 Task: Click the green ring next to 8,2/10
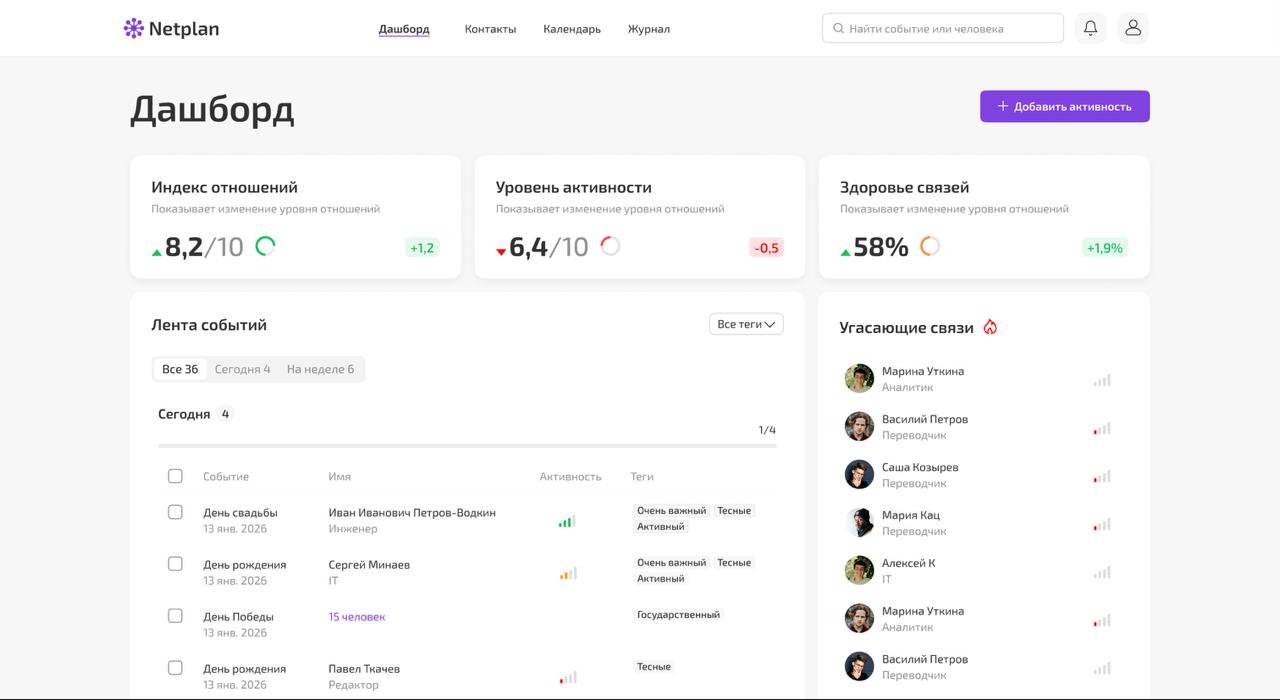coord(265,246)
